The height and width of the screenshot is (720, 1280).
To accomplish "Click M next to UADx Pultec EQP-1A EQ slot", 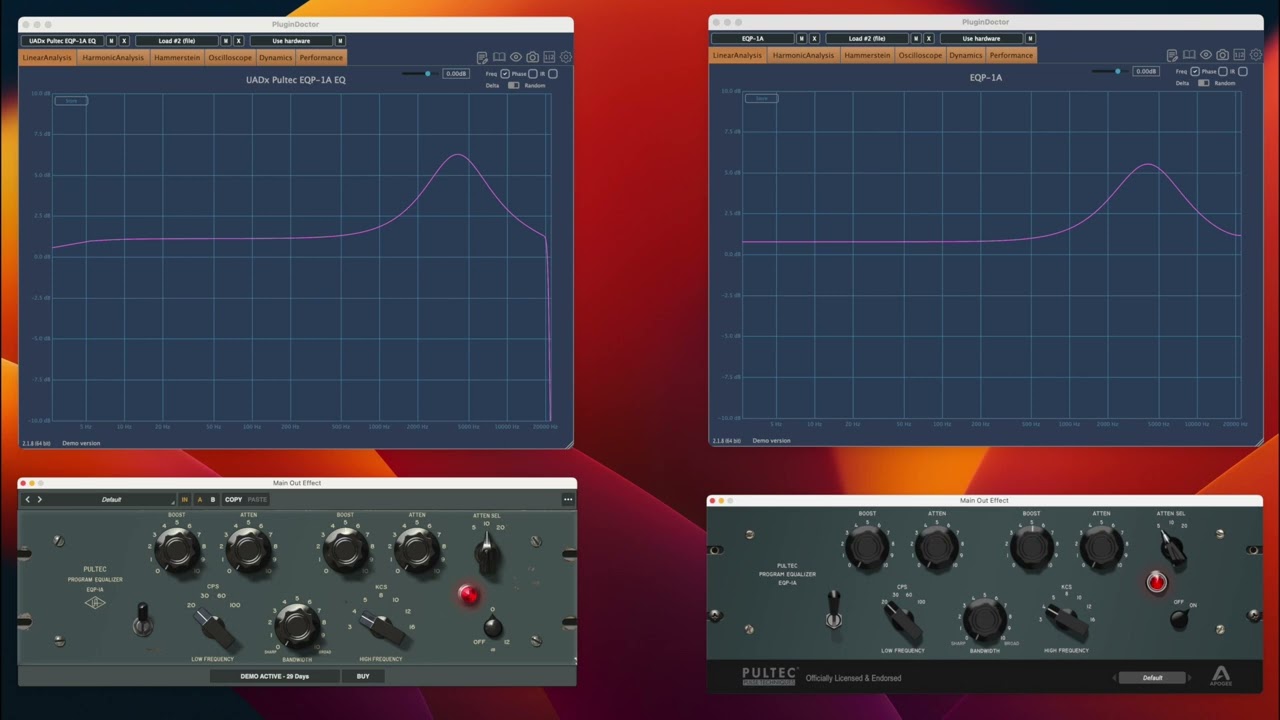I will point(111,41).
